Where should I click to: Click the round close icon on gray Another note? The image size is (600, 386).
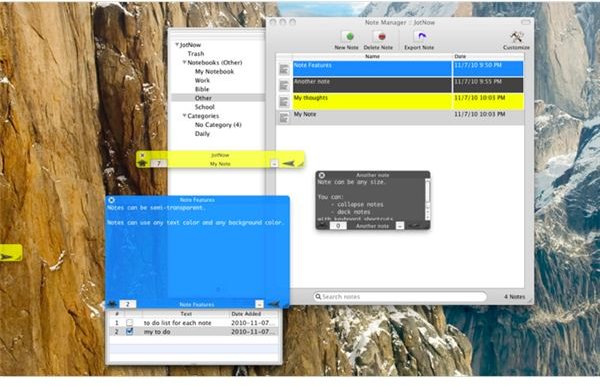tap(322, 175)
